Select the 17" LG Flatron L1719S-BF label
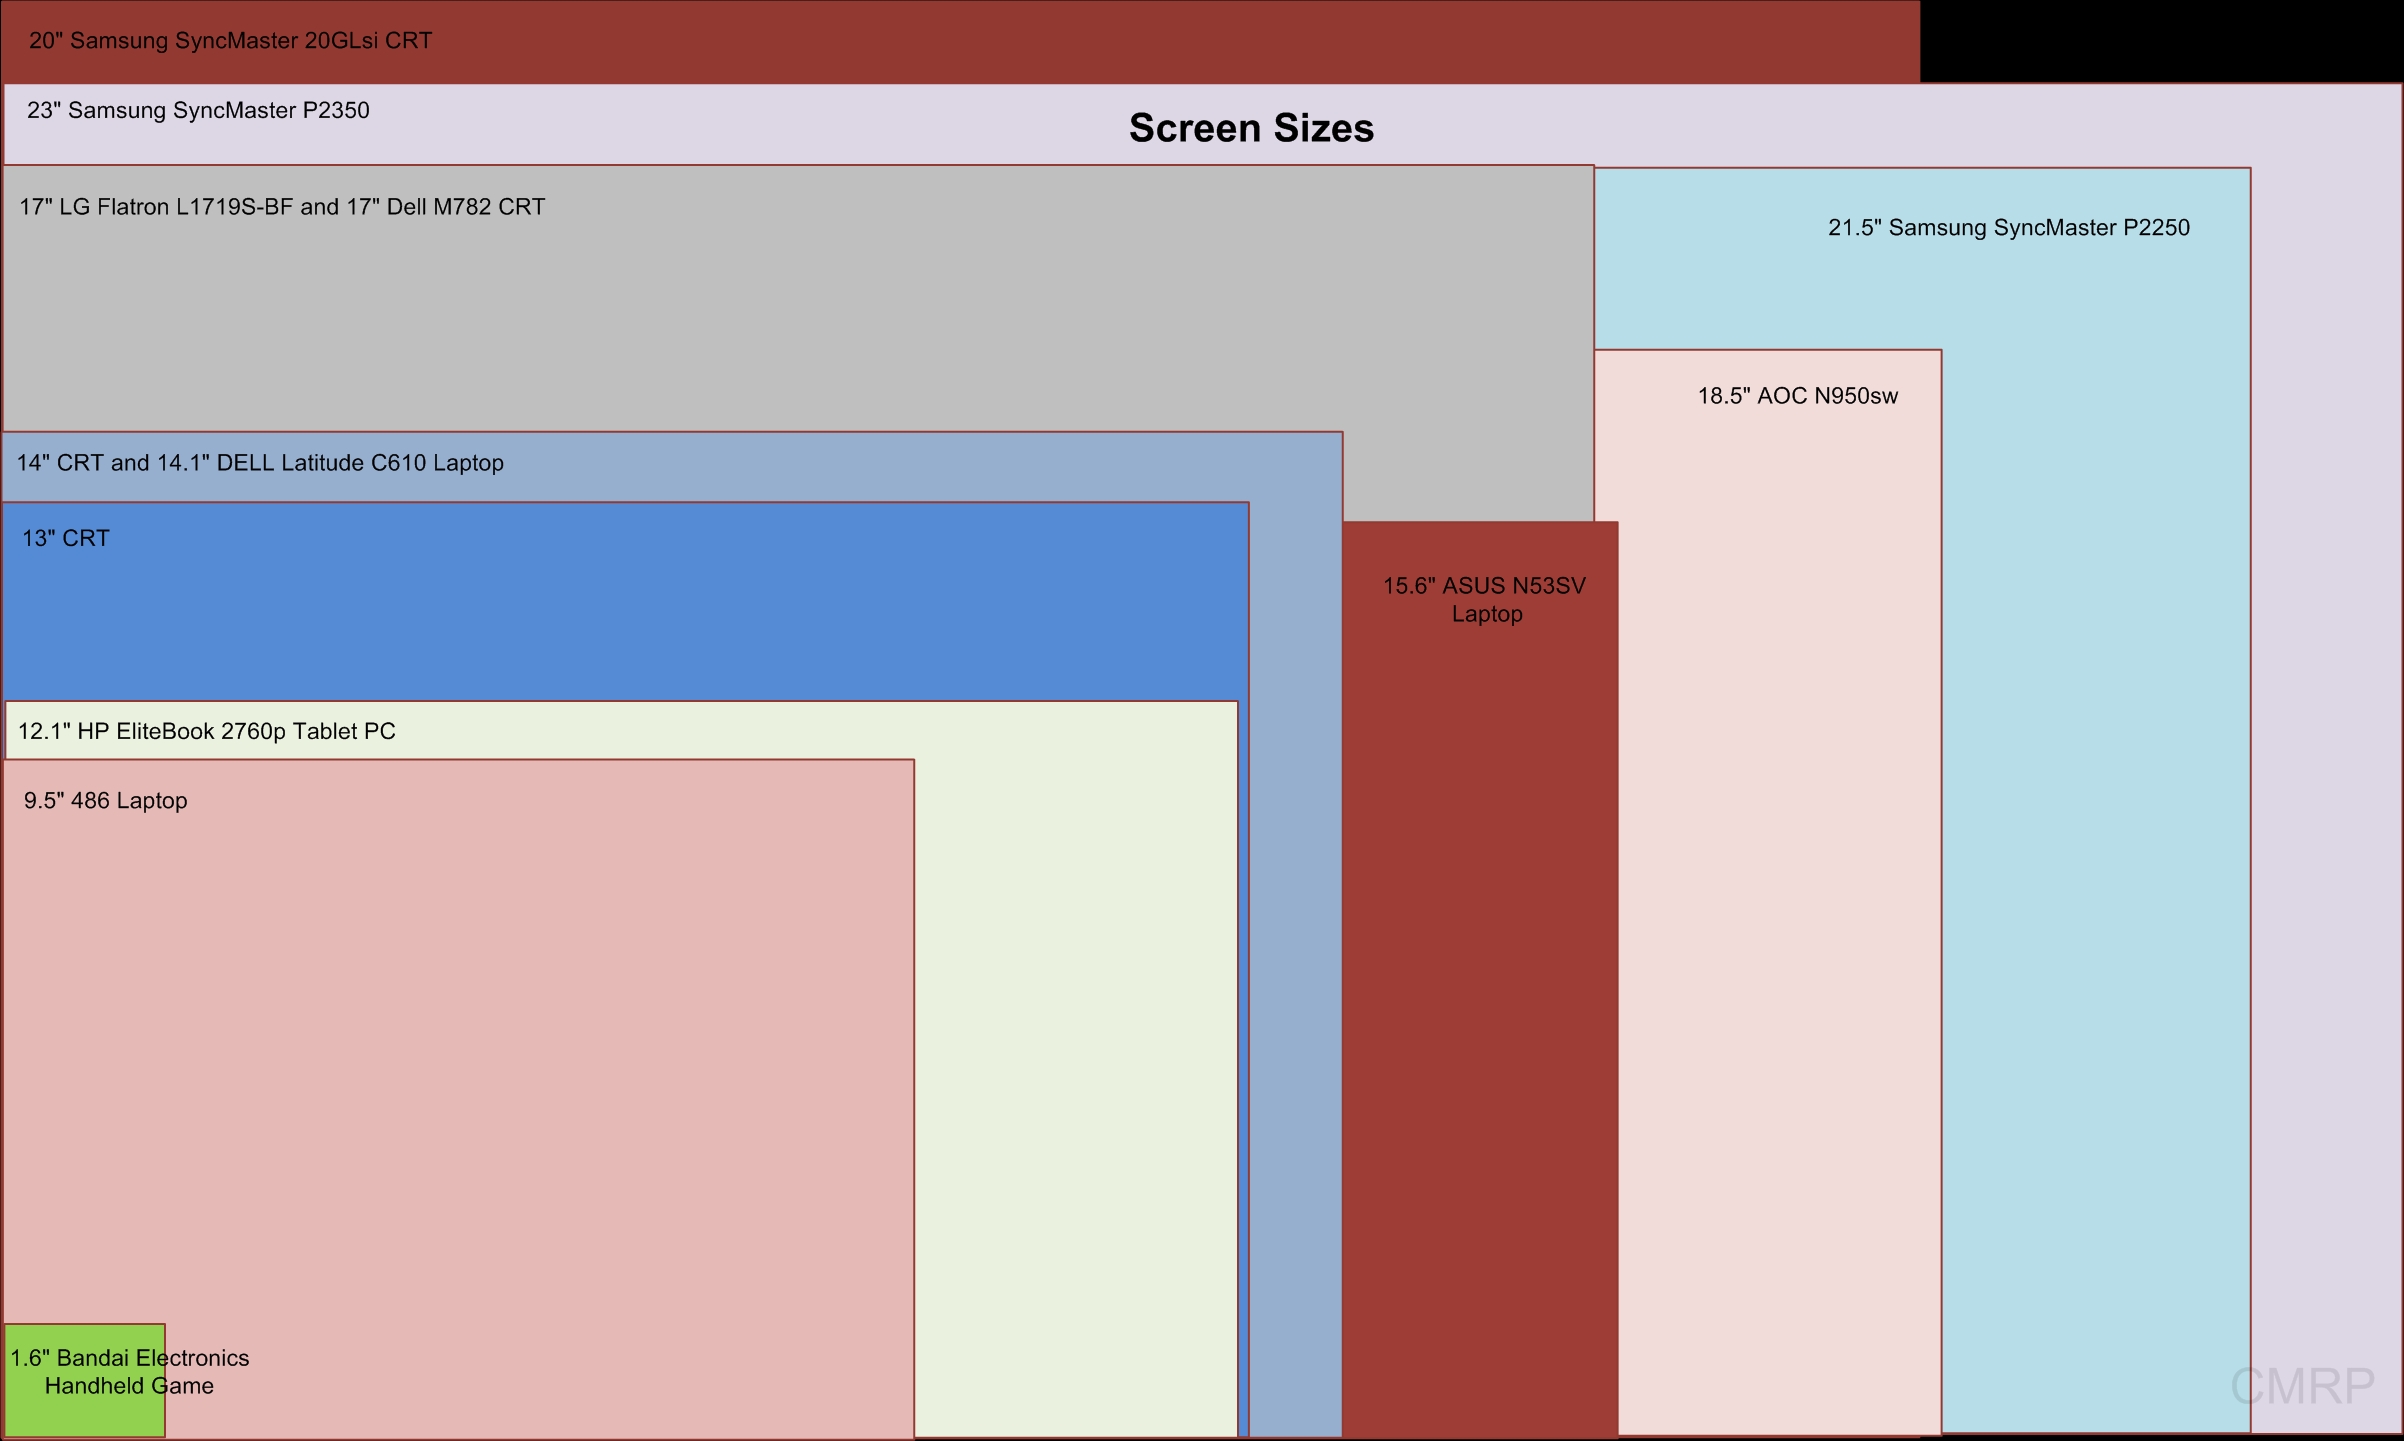2404x1441 pixels. (x=282, y=207)
